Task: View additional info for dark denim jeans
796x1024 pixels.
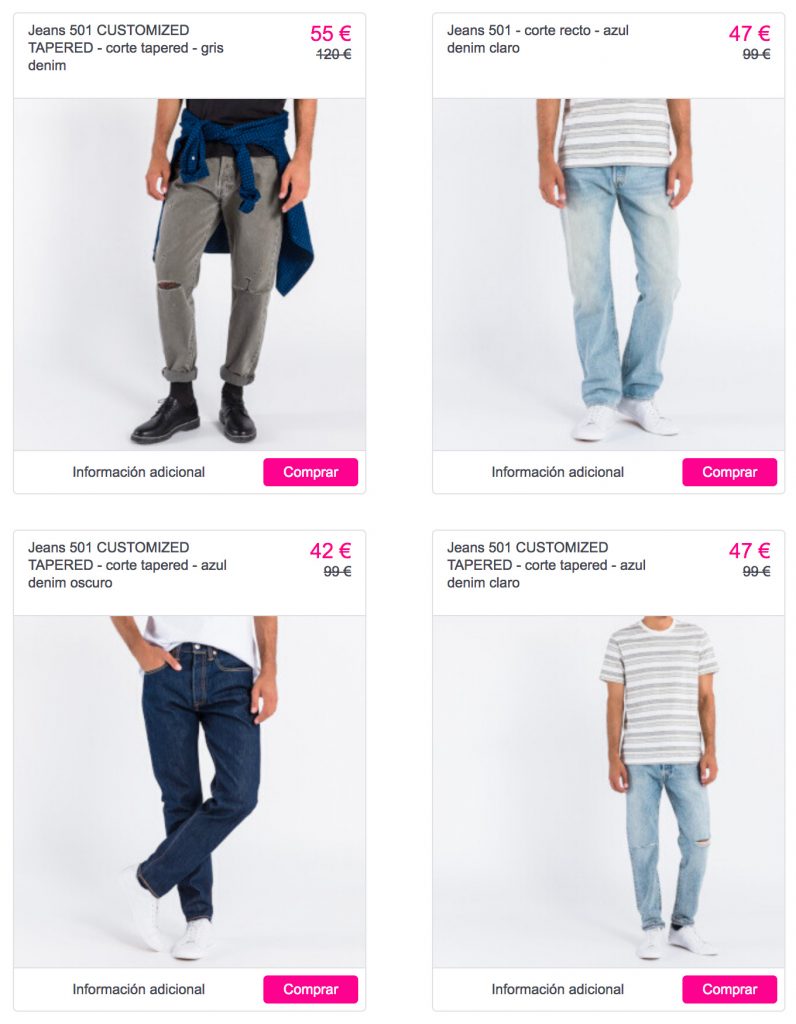Action: pyautogui.click(x=138, y=989)
